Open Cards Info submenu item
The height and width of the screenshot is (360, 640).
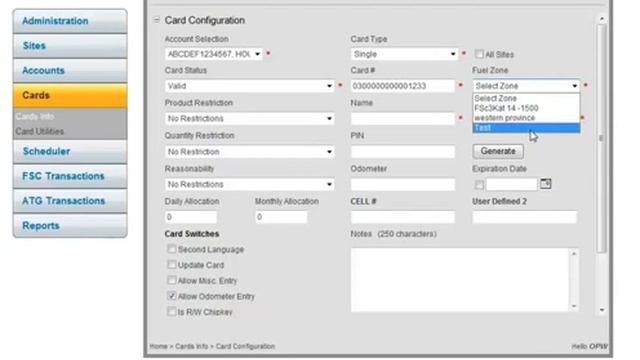coord(35,117)
